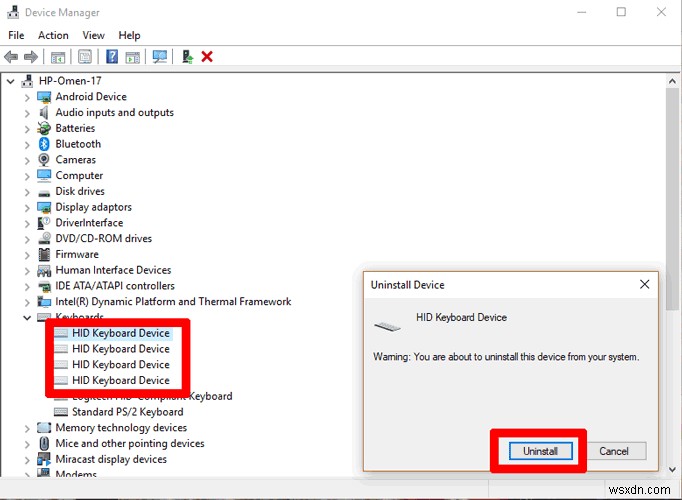Click the scrollbar up arrow

tap(672, 81)
